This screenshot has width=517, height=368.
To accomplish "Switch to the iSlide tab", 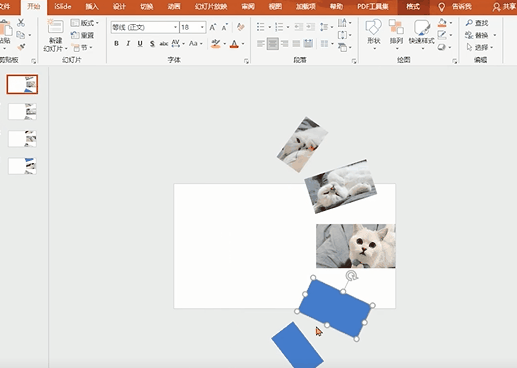I will point(63,6).
